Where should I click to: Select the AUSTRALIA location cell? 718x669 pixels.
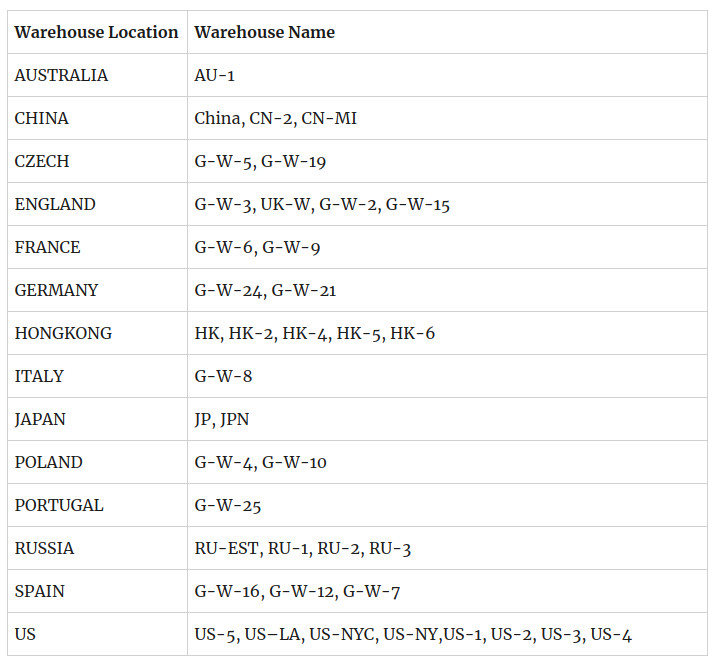coord(97,75)
